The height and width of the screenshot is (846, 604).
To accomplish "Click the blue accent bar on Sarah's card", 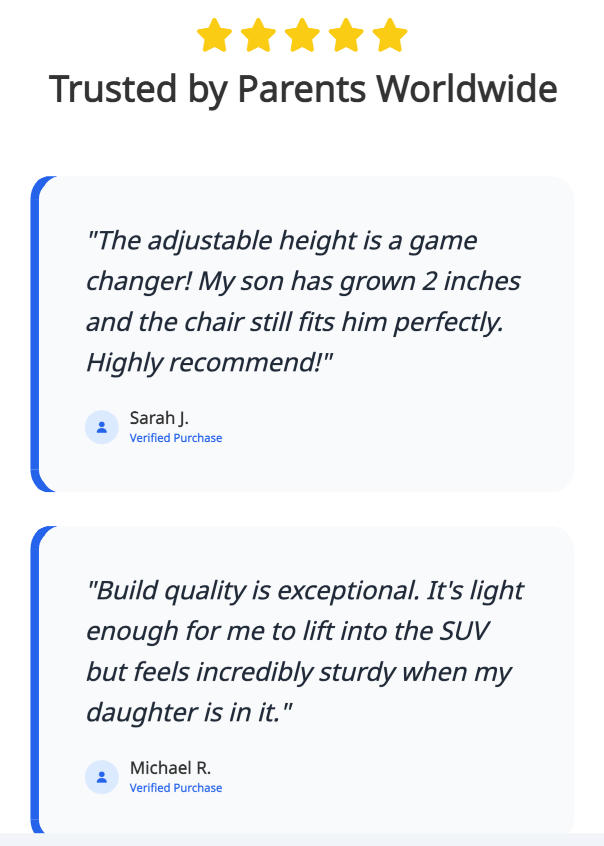I will [36, 334].
